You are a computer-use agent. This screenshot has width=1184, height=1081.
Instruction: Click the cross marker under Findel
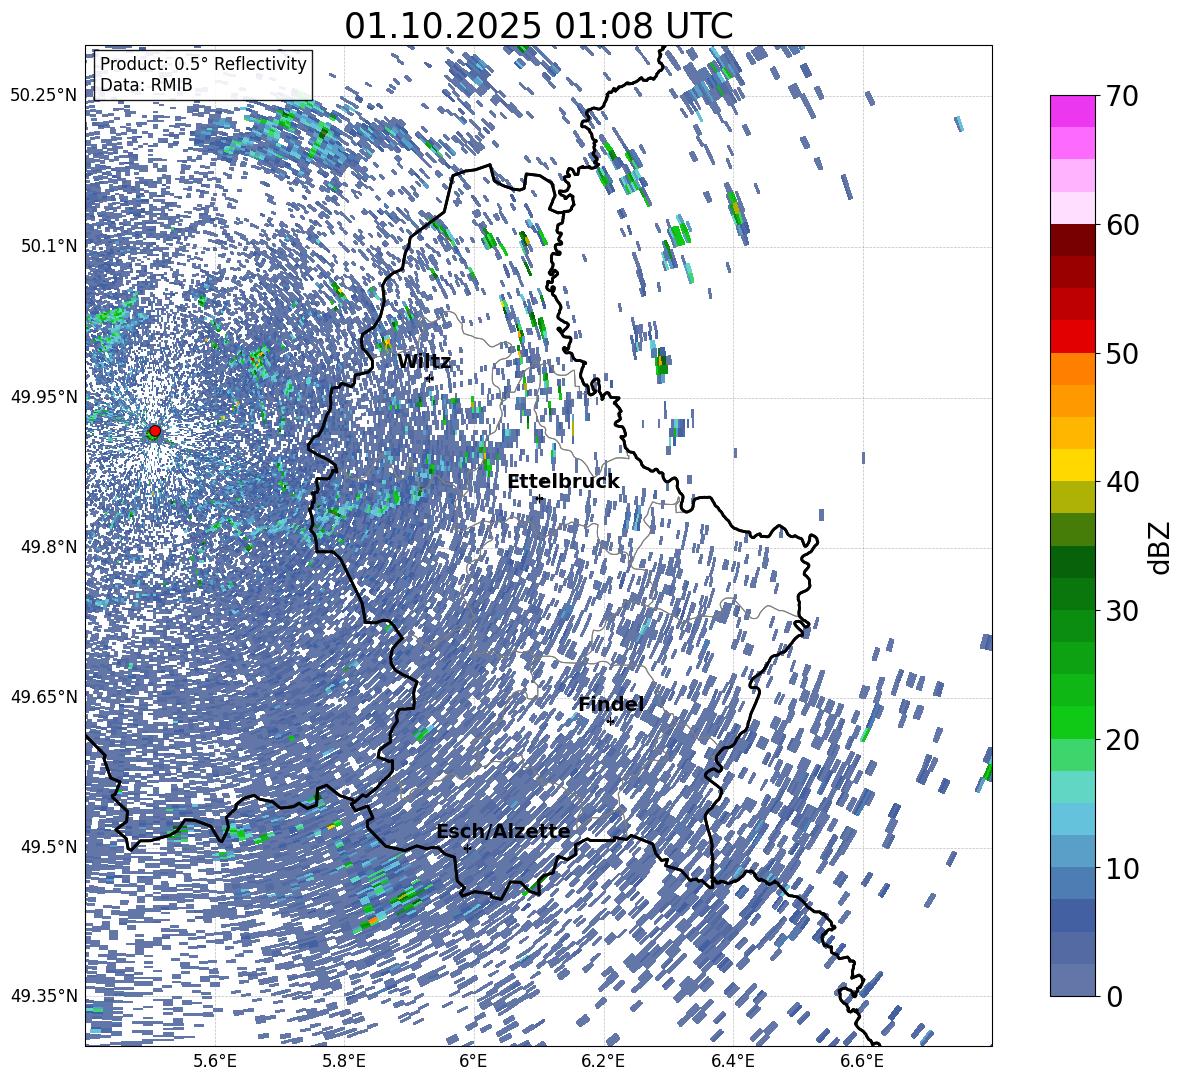(x=610, y=722)
